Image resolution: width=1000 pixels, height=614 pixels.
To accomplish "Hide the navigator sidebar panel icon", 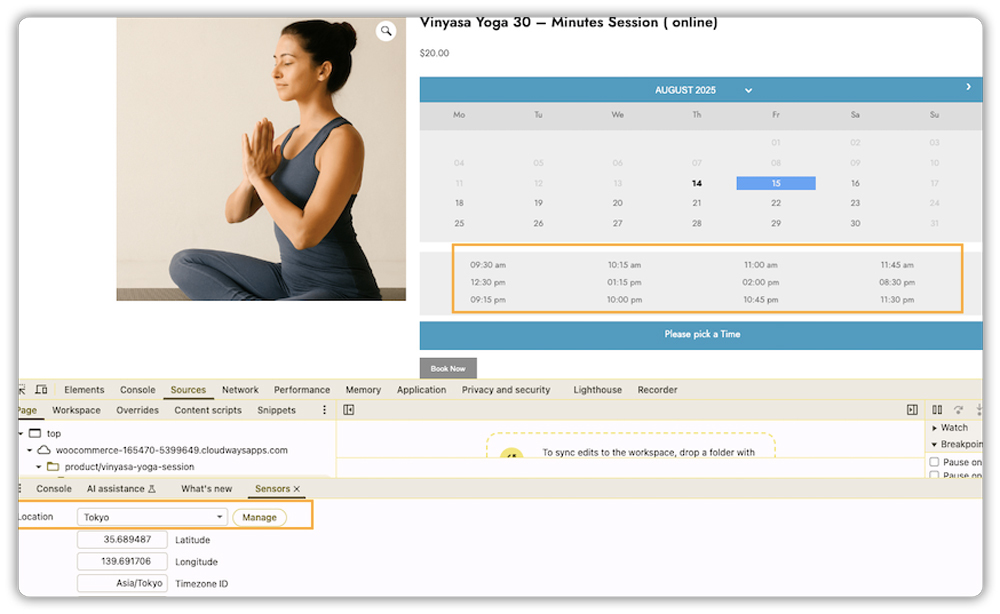I will [x=349, y=410].
